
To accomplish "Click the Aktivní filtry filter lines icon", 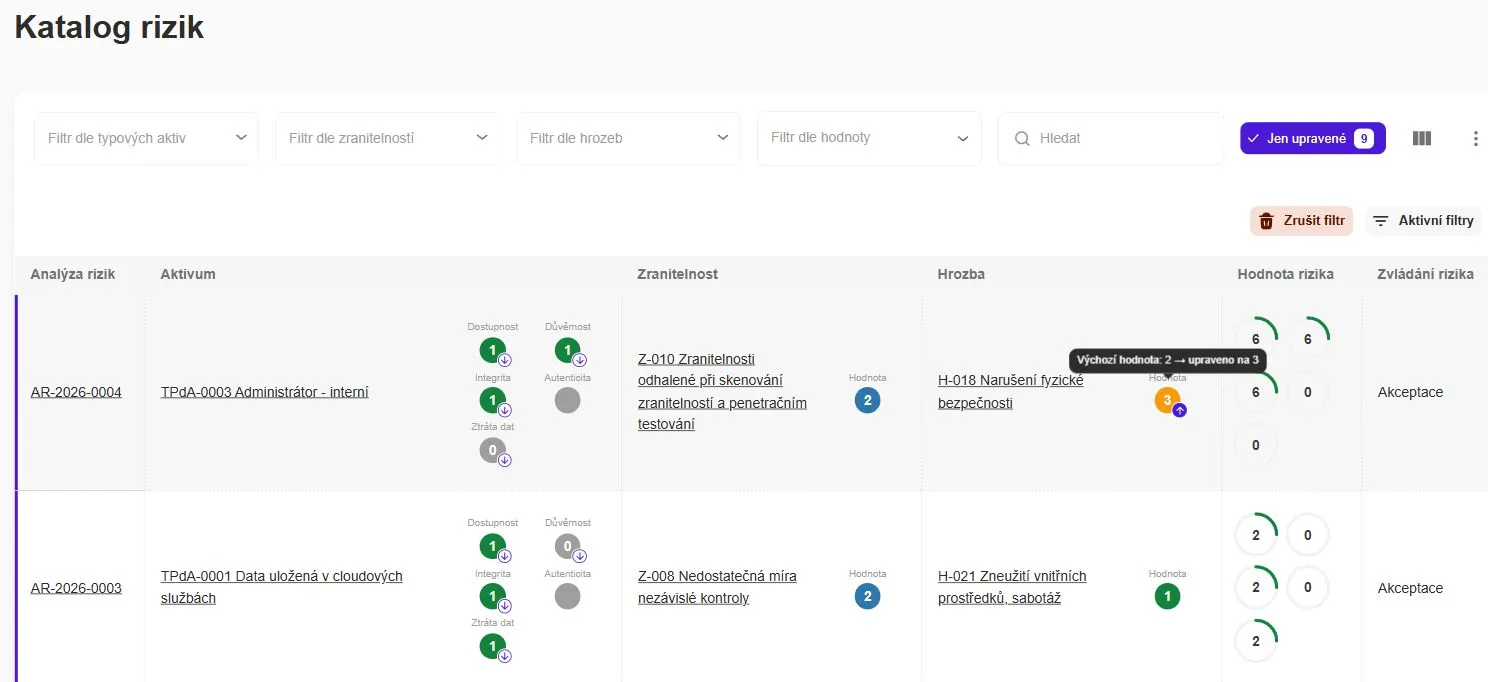I will (1381, 221).
